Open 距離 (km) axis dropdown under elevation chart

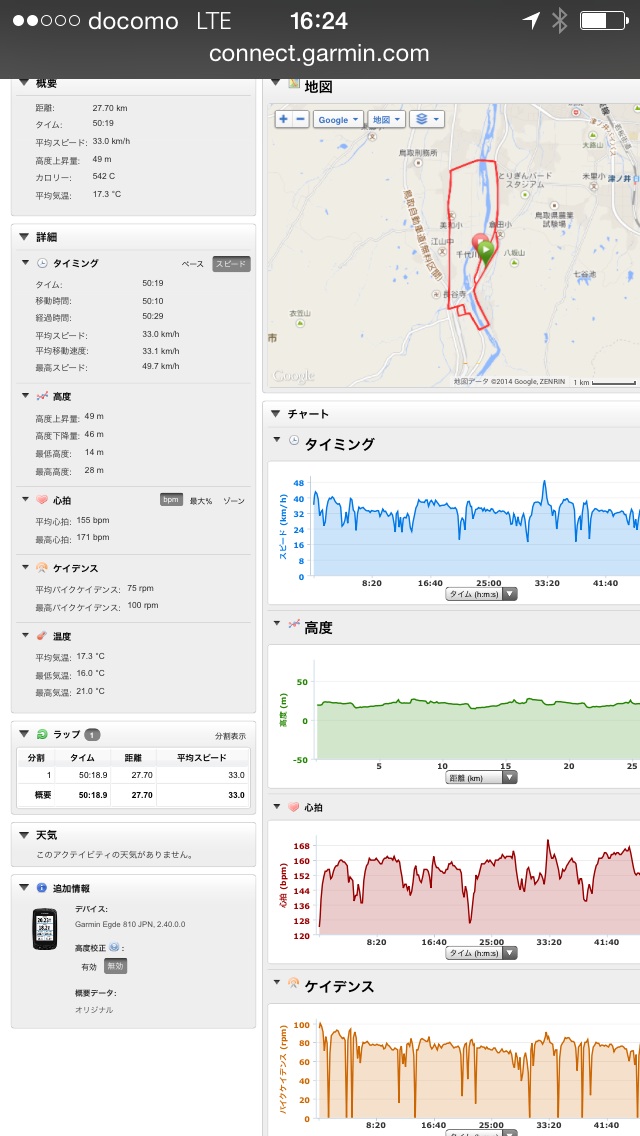tap(481, 777)
